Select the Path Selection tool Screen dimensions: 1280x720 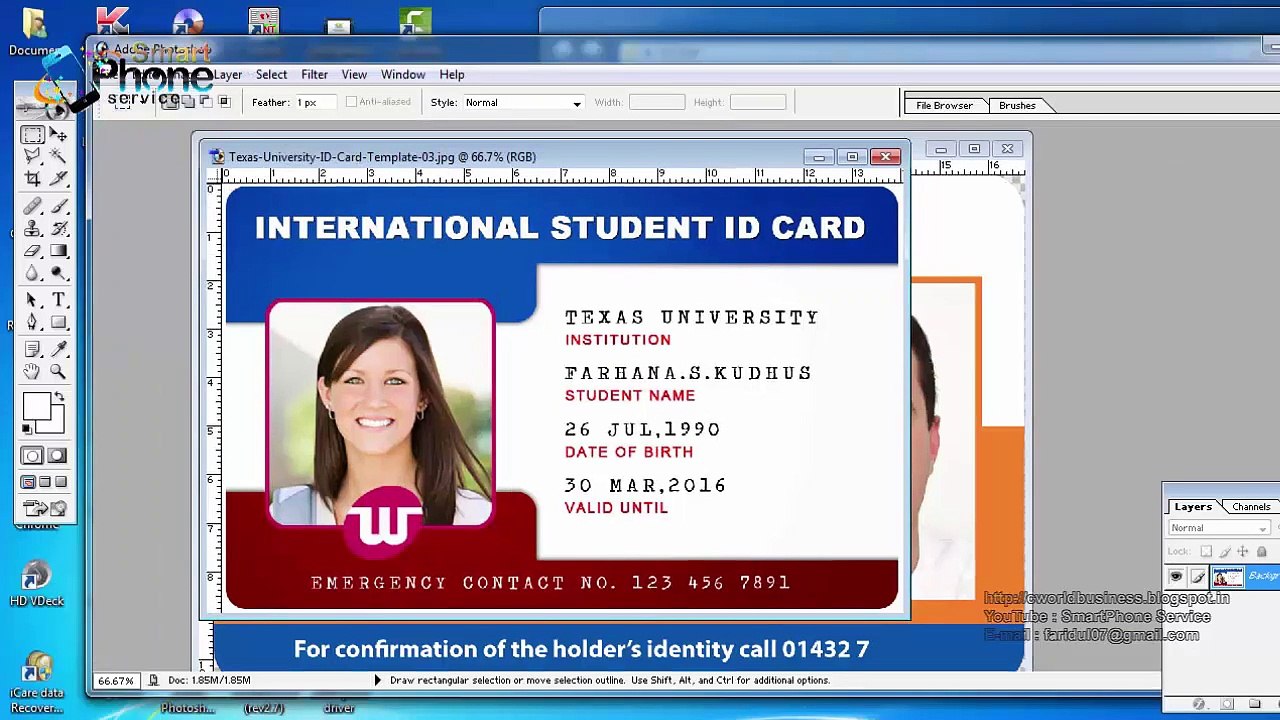pyautogui.click(x=33, y=301)
